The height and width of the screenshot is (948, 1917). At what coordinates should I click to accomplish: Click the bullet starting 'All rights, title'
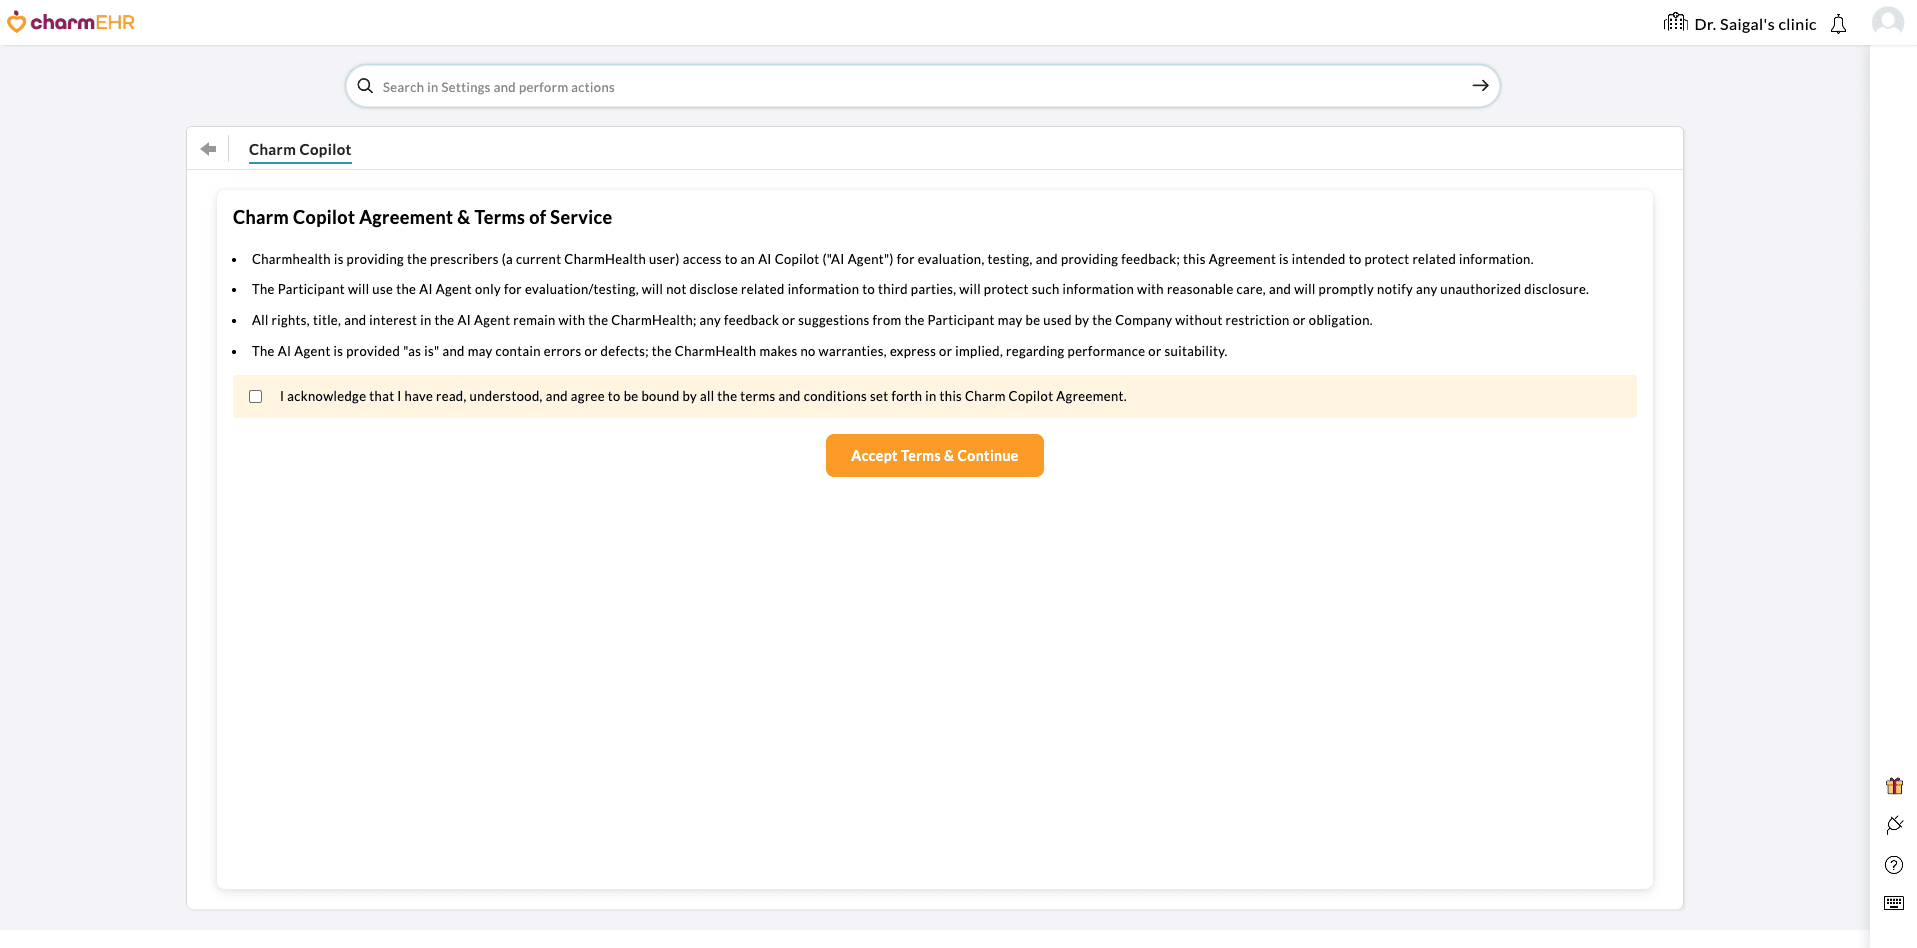pos(812,321)
